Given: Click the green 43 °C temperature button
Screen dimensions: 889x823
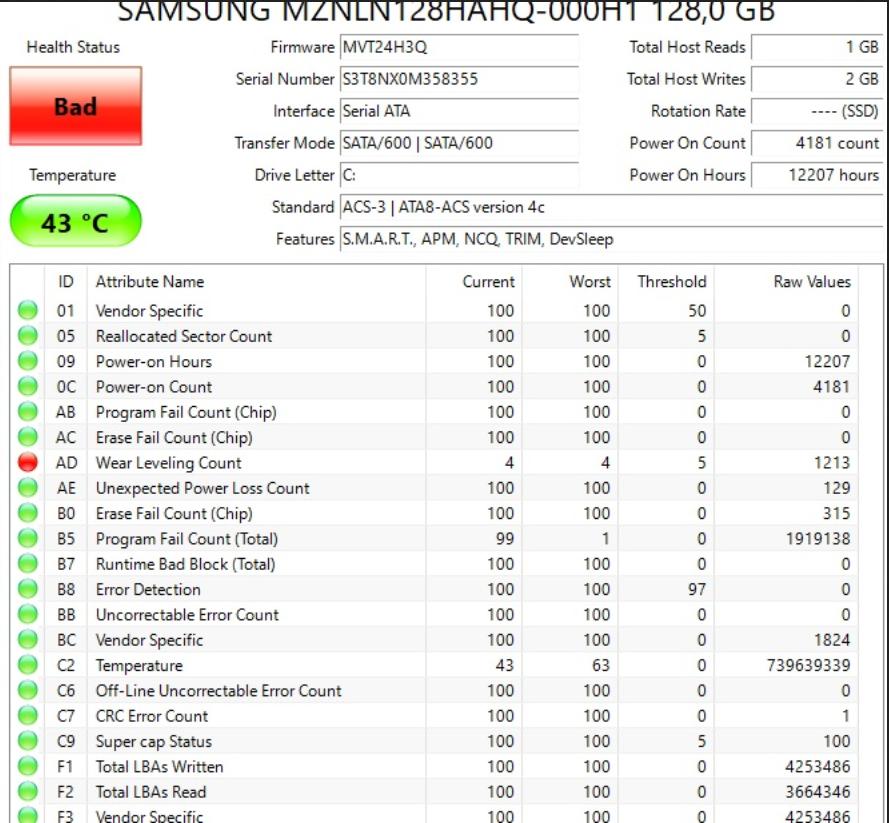Looking at the screenshot, I should point(75,221).
